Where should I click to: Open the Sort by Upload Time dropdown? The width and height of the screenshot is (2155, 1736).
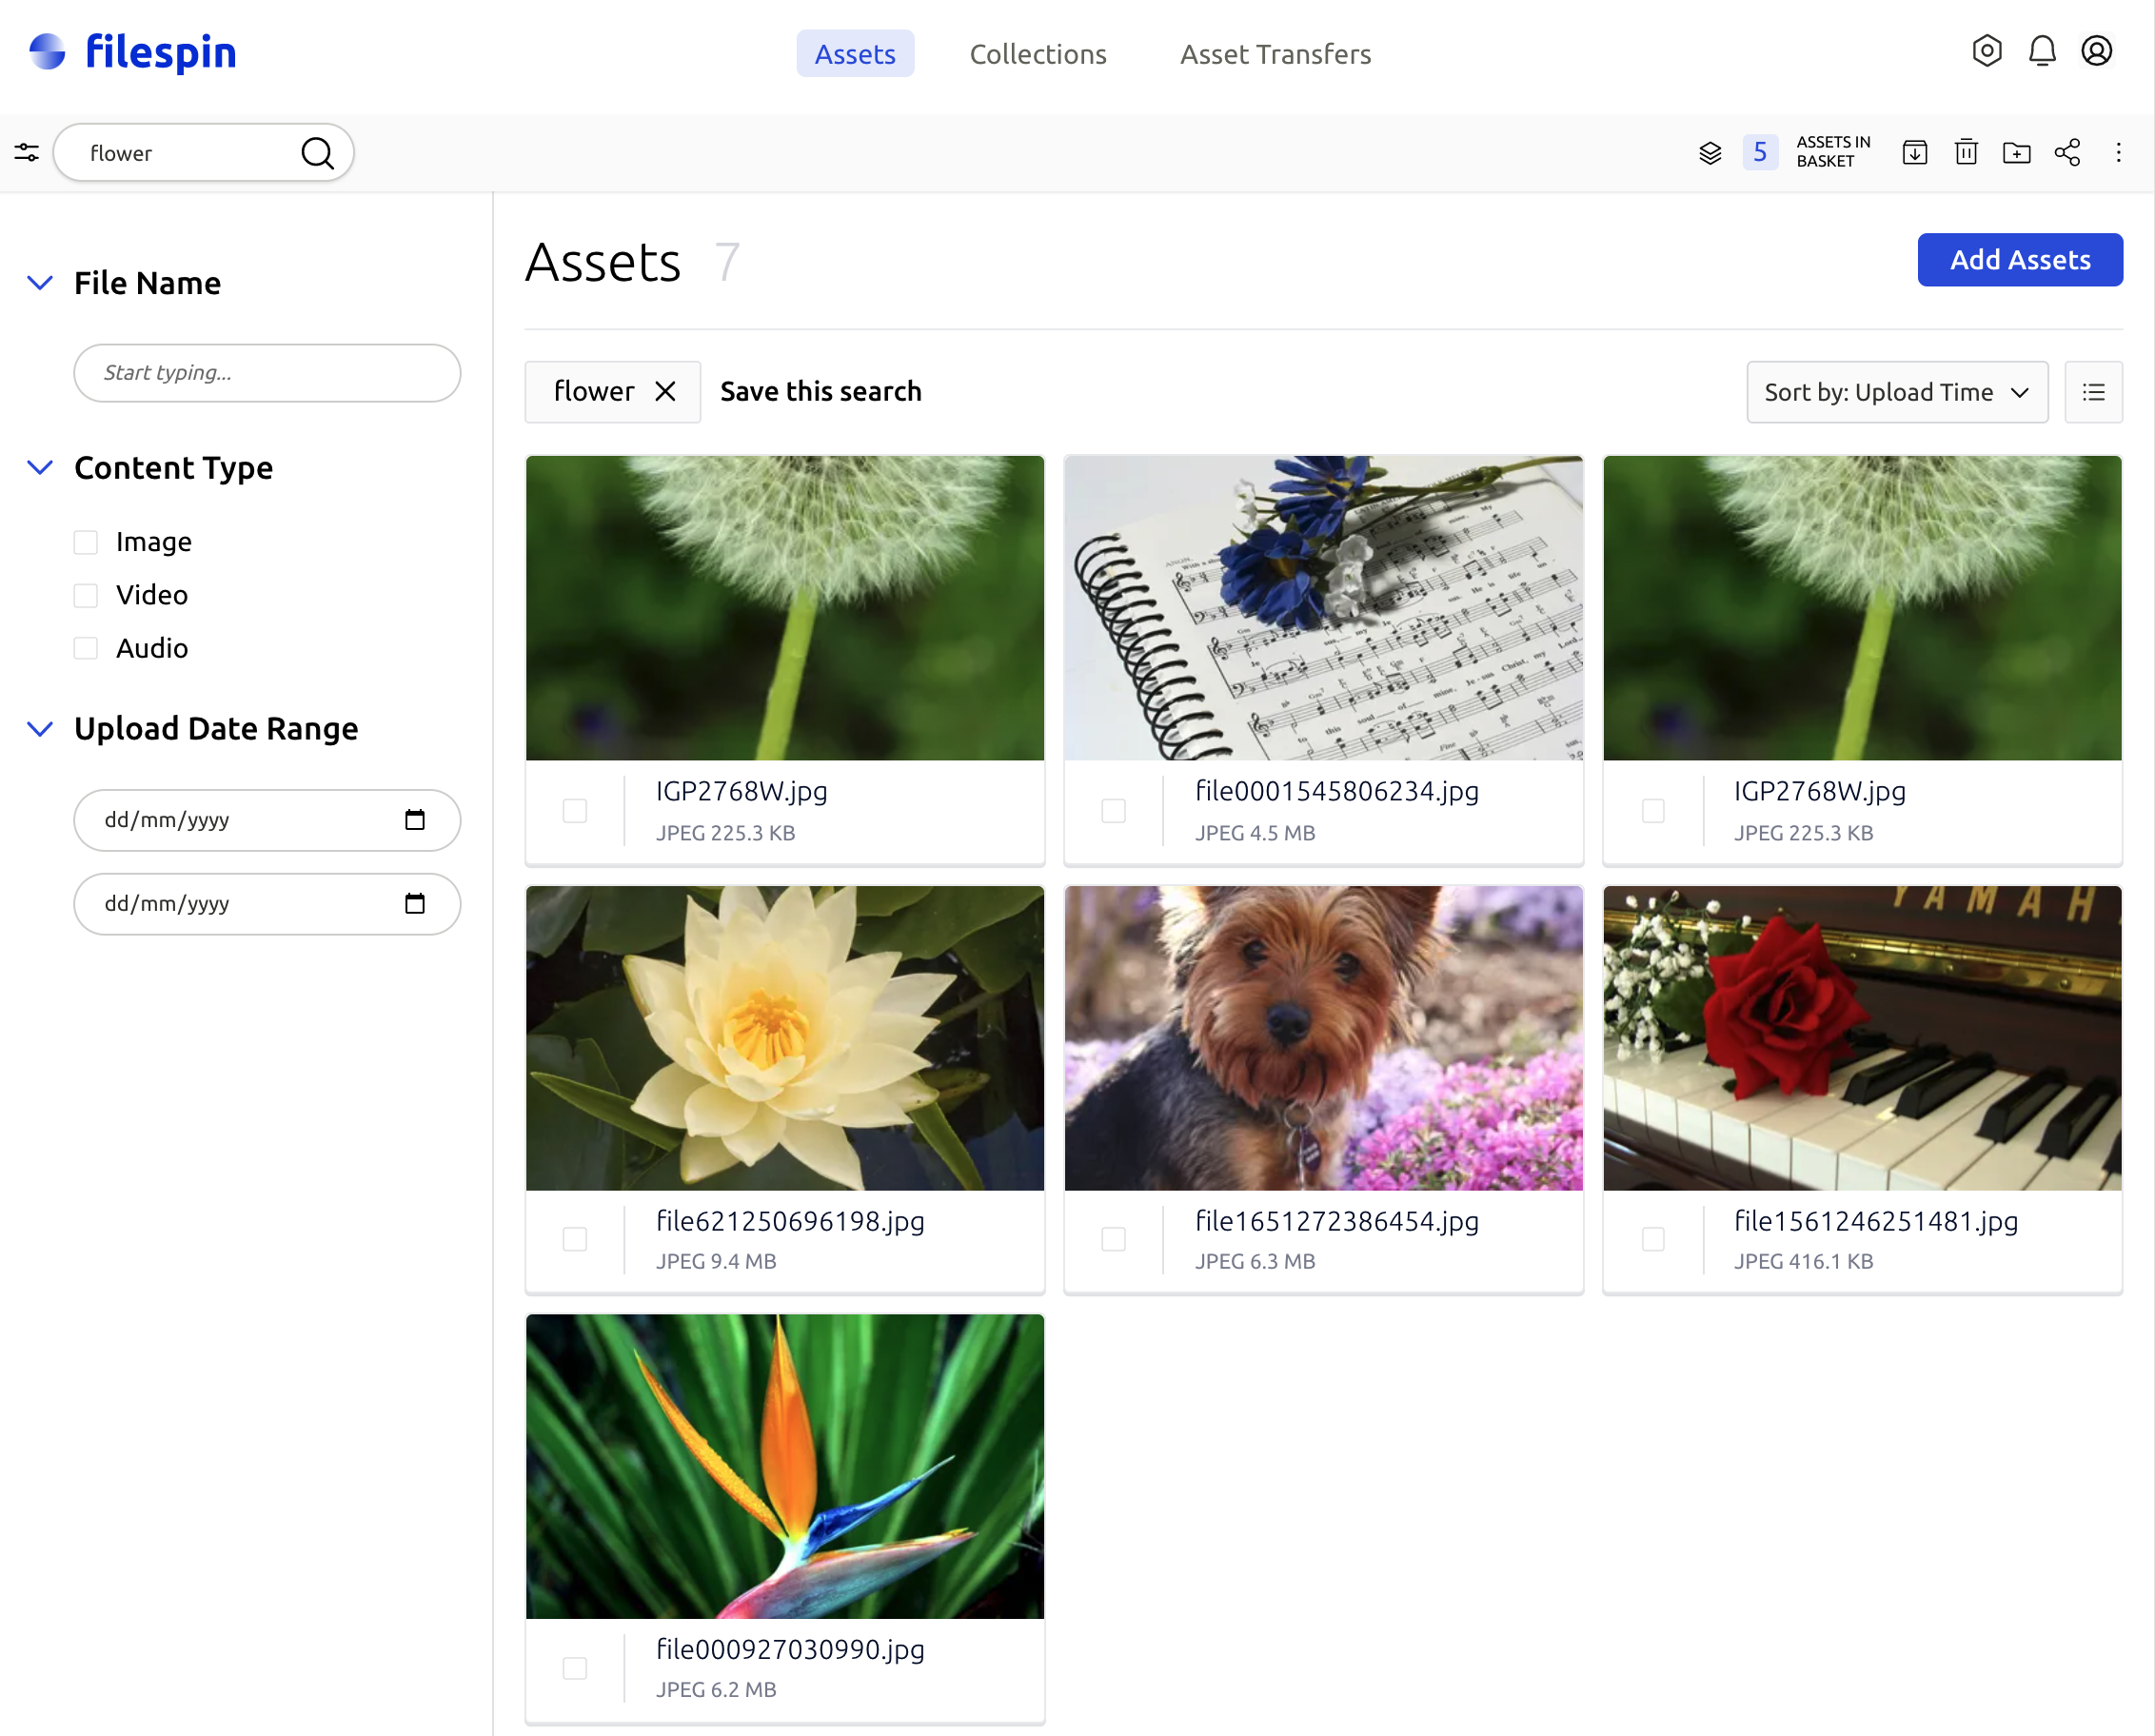pyautogui.click(x=1896, y=391)
